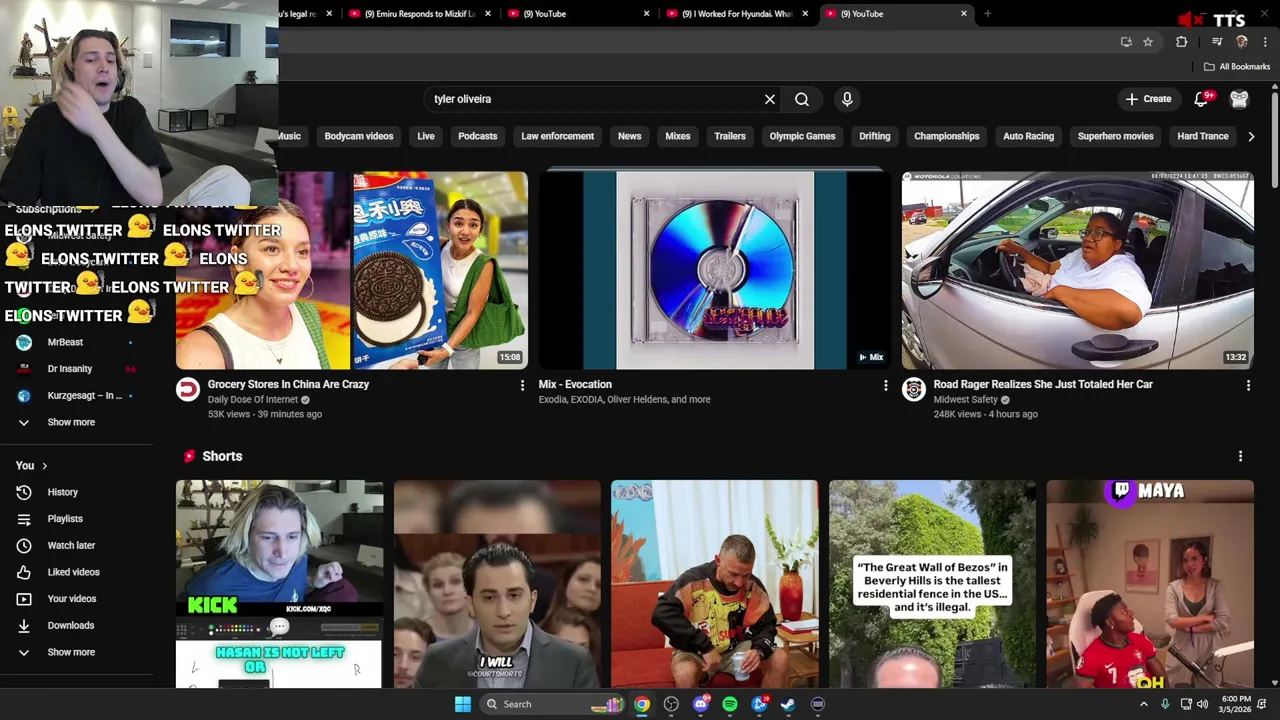This screenshot has height=720, width=1280.
Task: Open options for Road Rager video
Action: (x=1248, y=385)
